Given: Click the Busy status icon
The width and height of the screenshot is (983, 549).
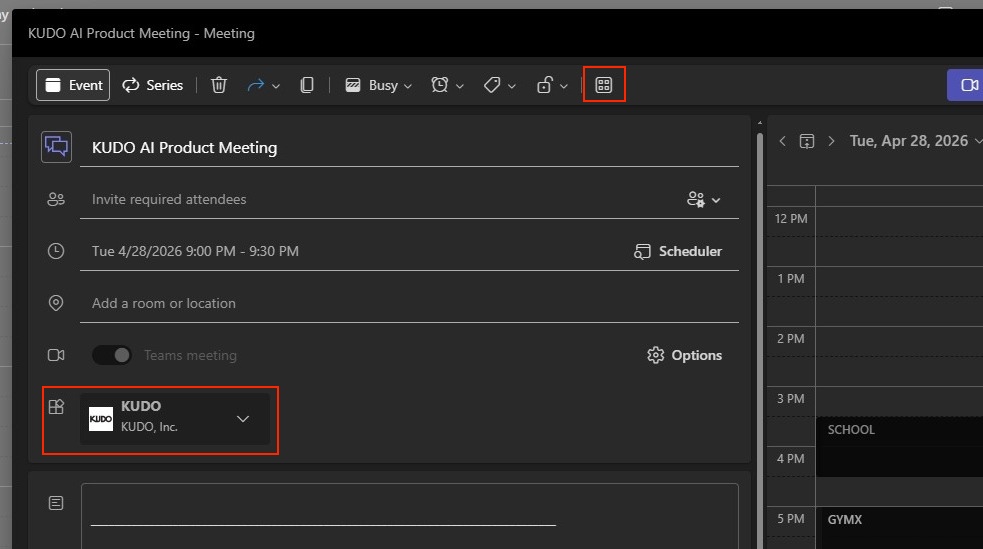Looking at the screenshot, I should (x=353, y=85).
